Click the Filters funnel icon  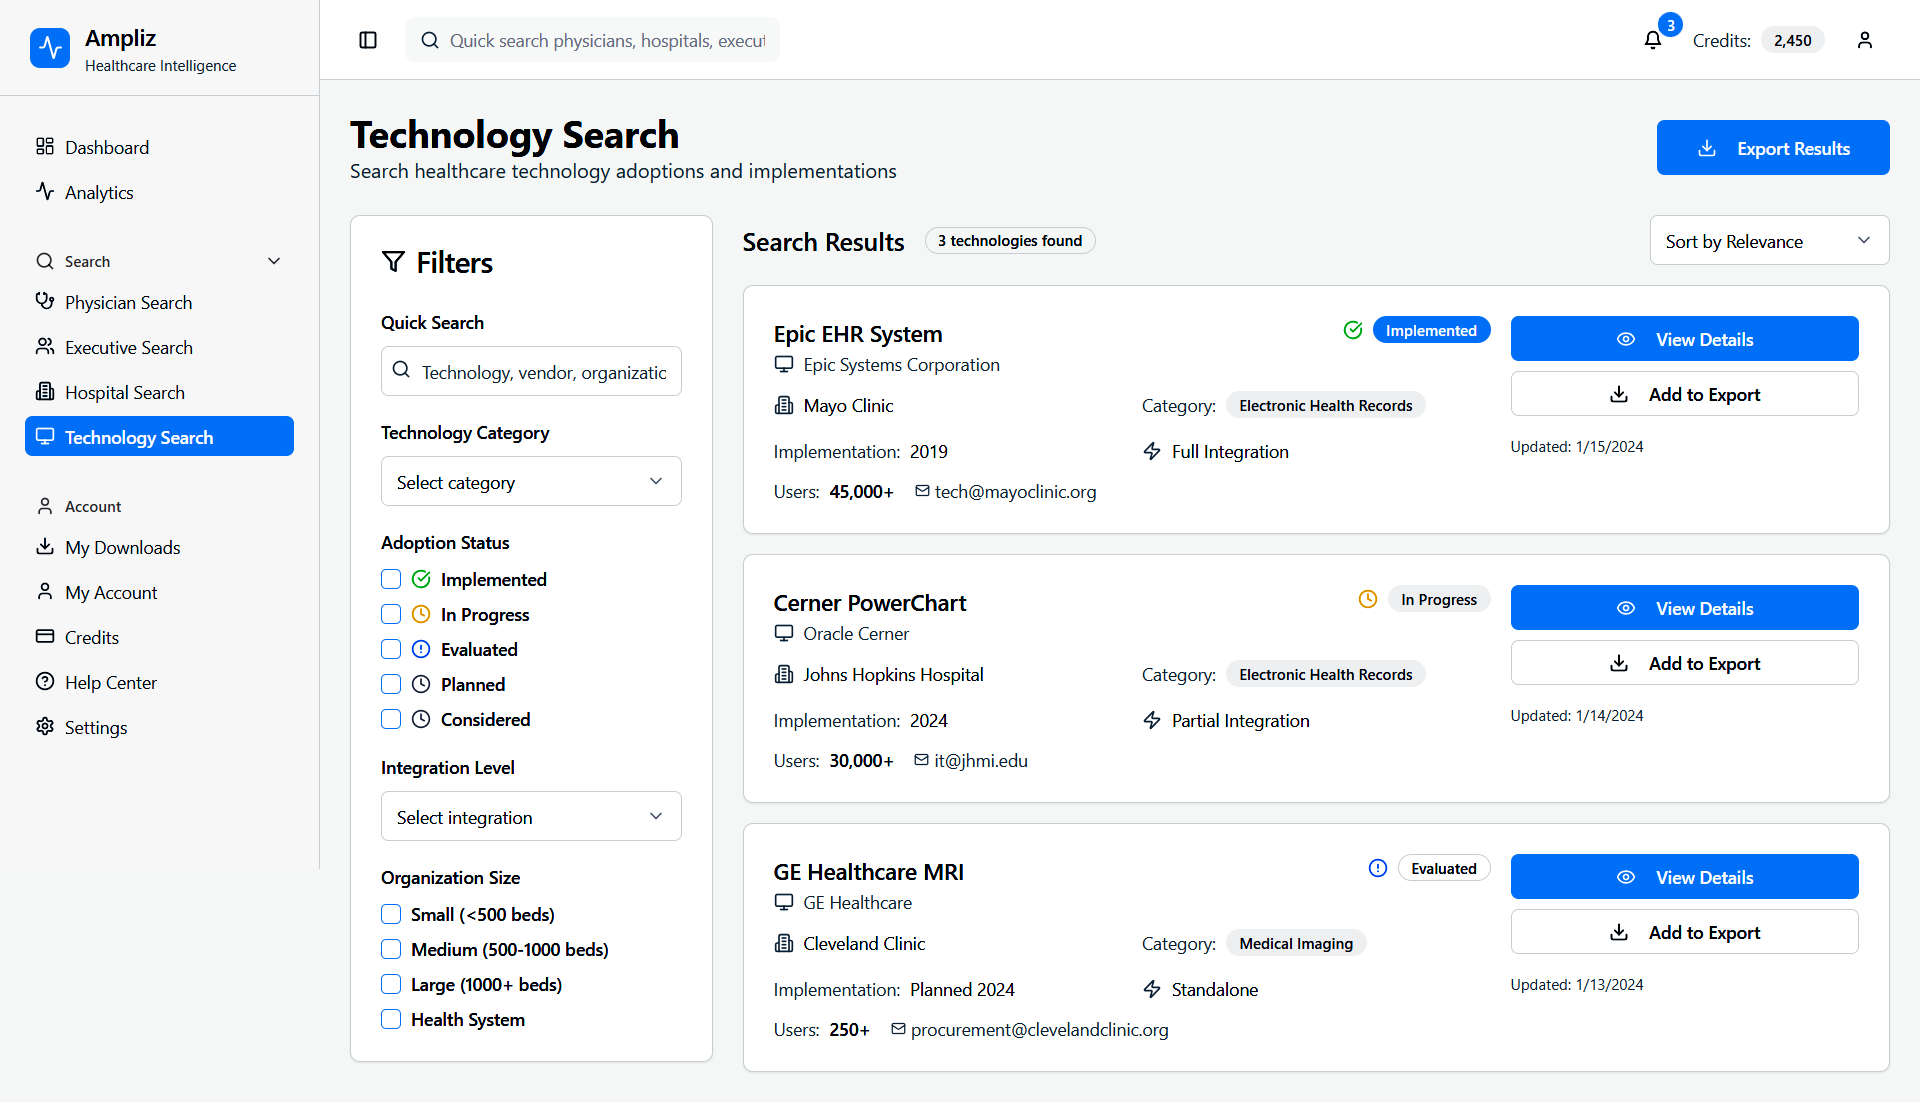click(x=393, y=262)
